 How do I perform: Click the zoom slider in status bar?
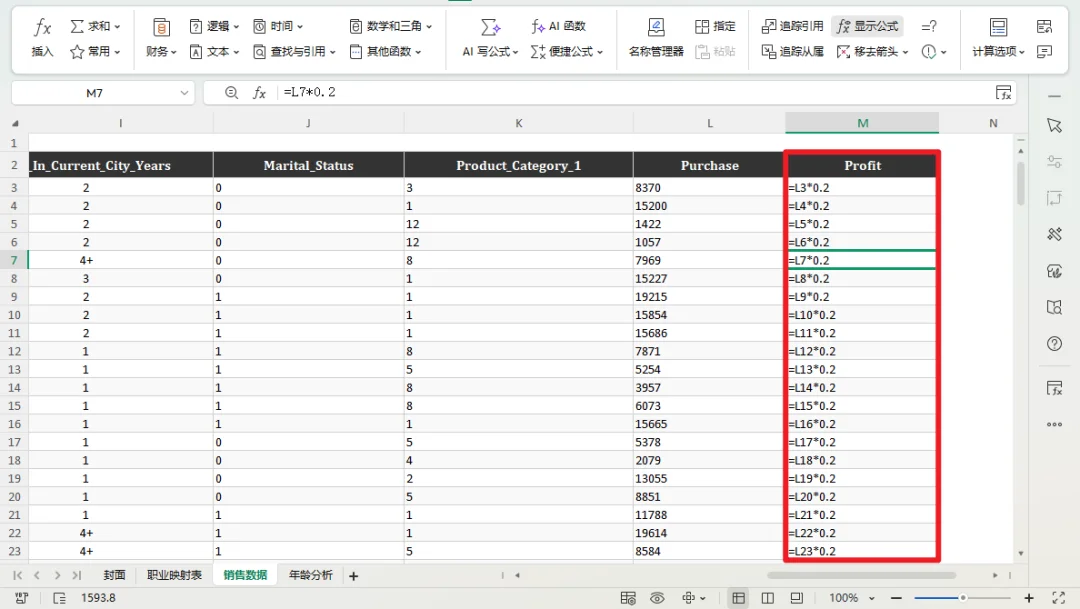(962, 598)
